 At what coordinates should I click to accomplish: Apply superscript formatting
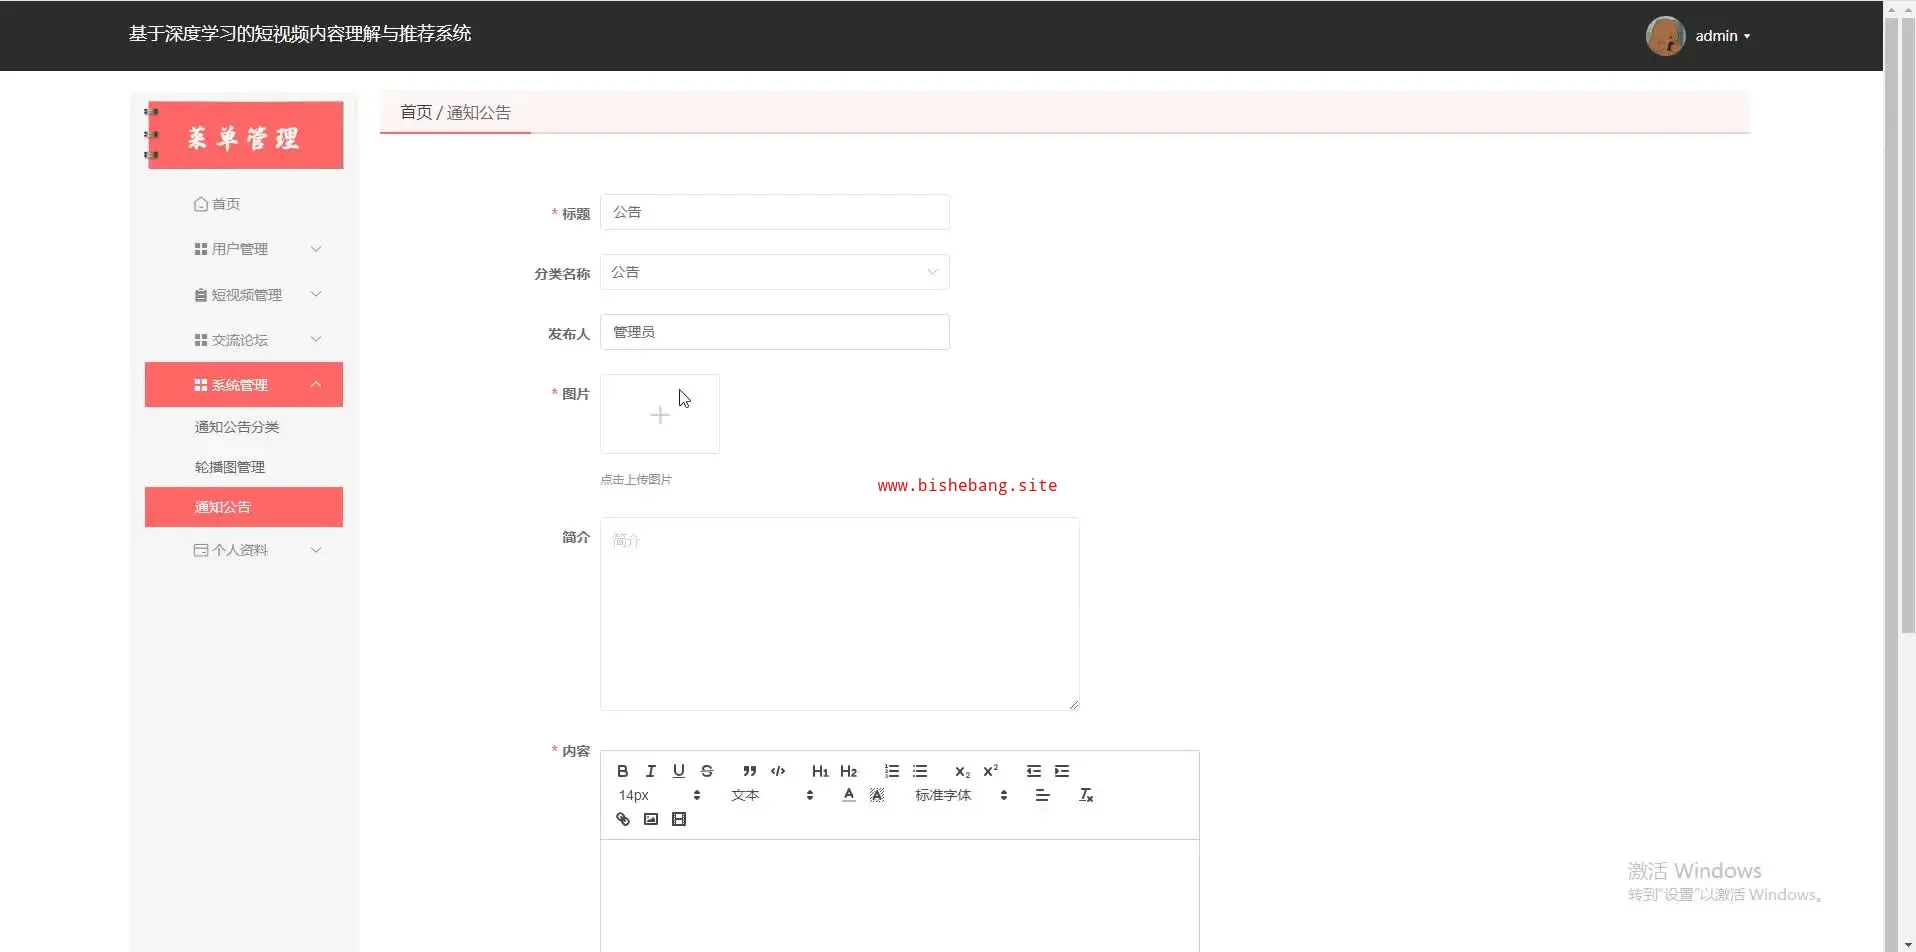click(990, 771)
